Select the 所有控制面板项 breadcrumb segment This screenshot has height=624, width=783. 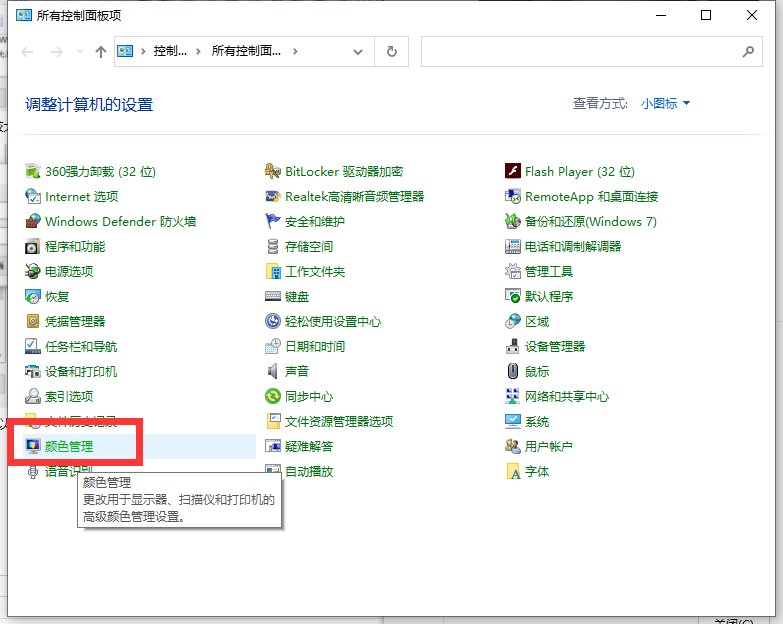coord(246,52)
